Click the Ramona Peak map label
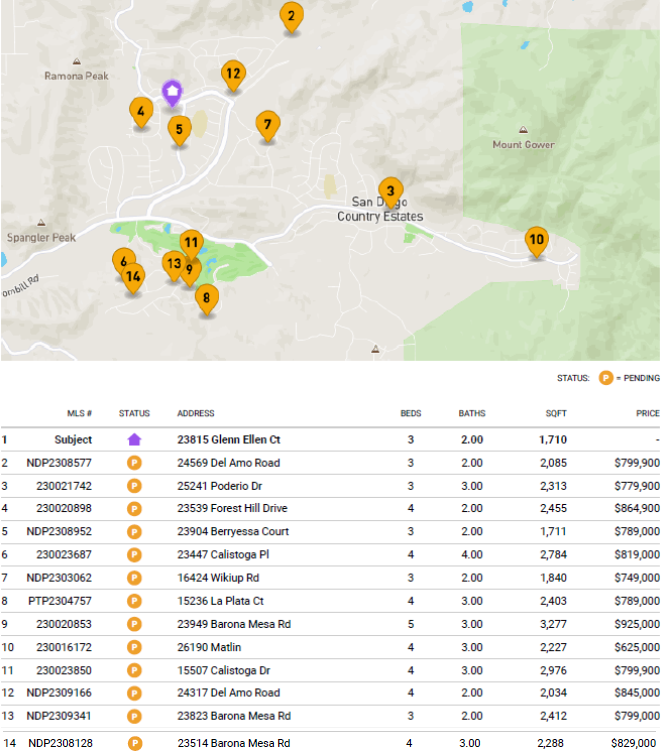Screen dimensions: 666x754 tap(76, 75)
